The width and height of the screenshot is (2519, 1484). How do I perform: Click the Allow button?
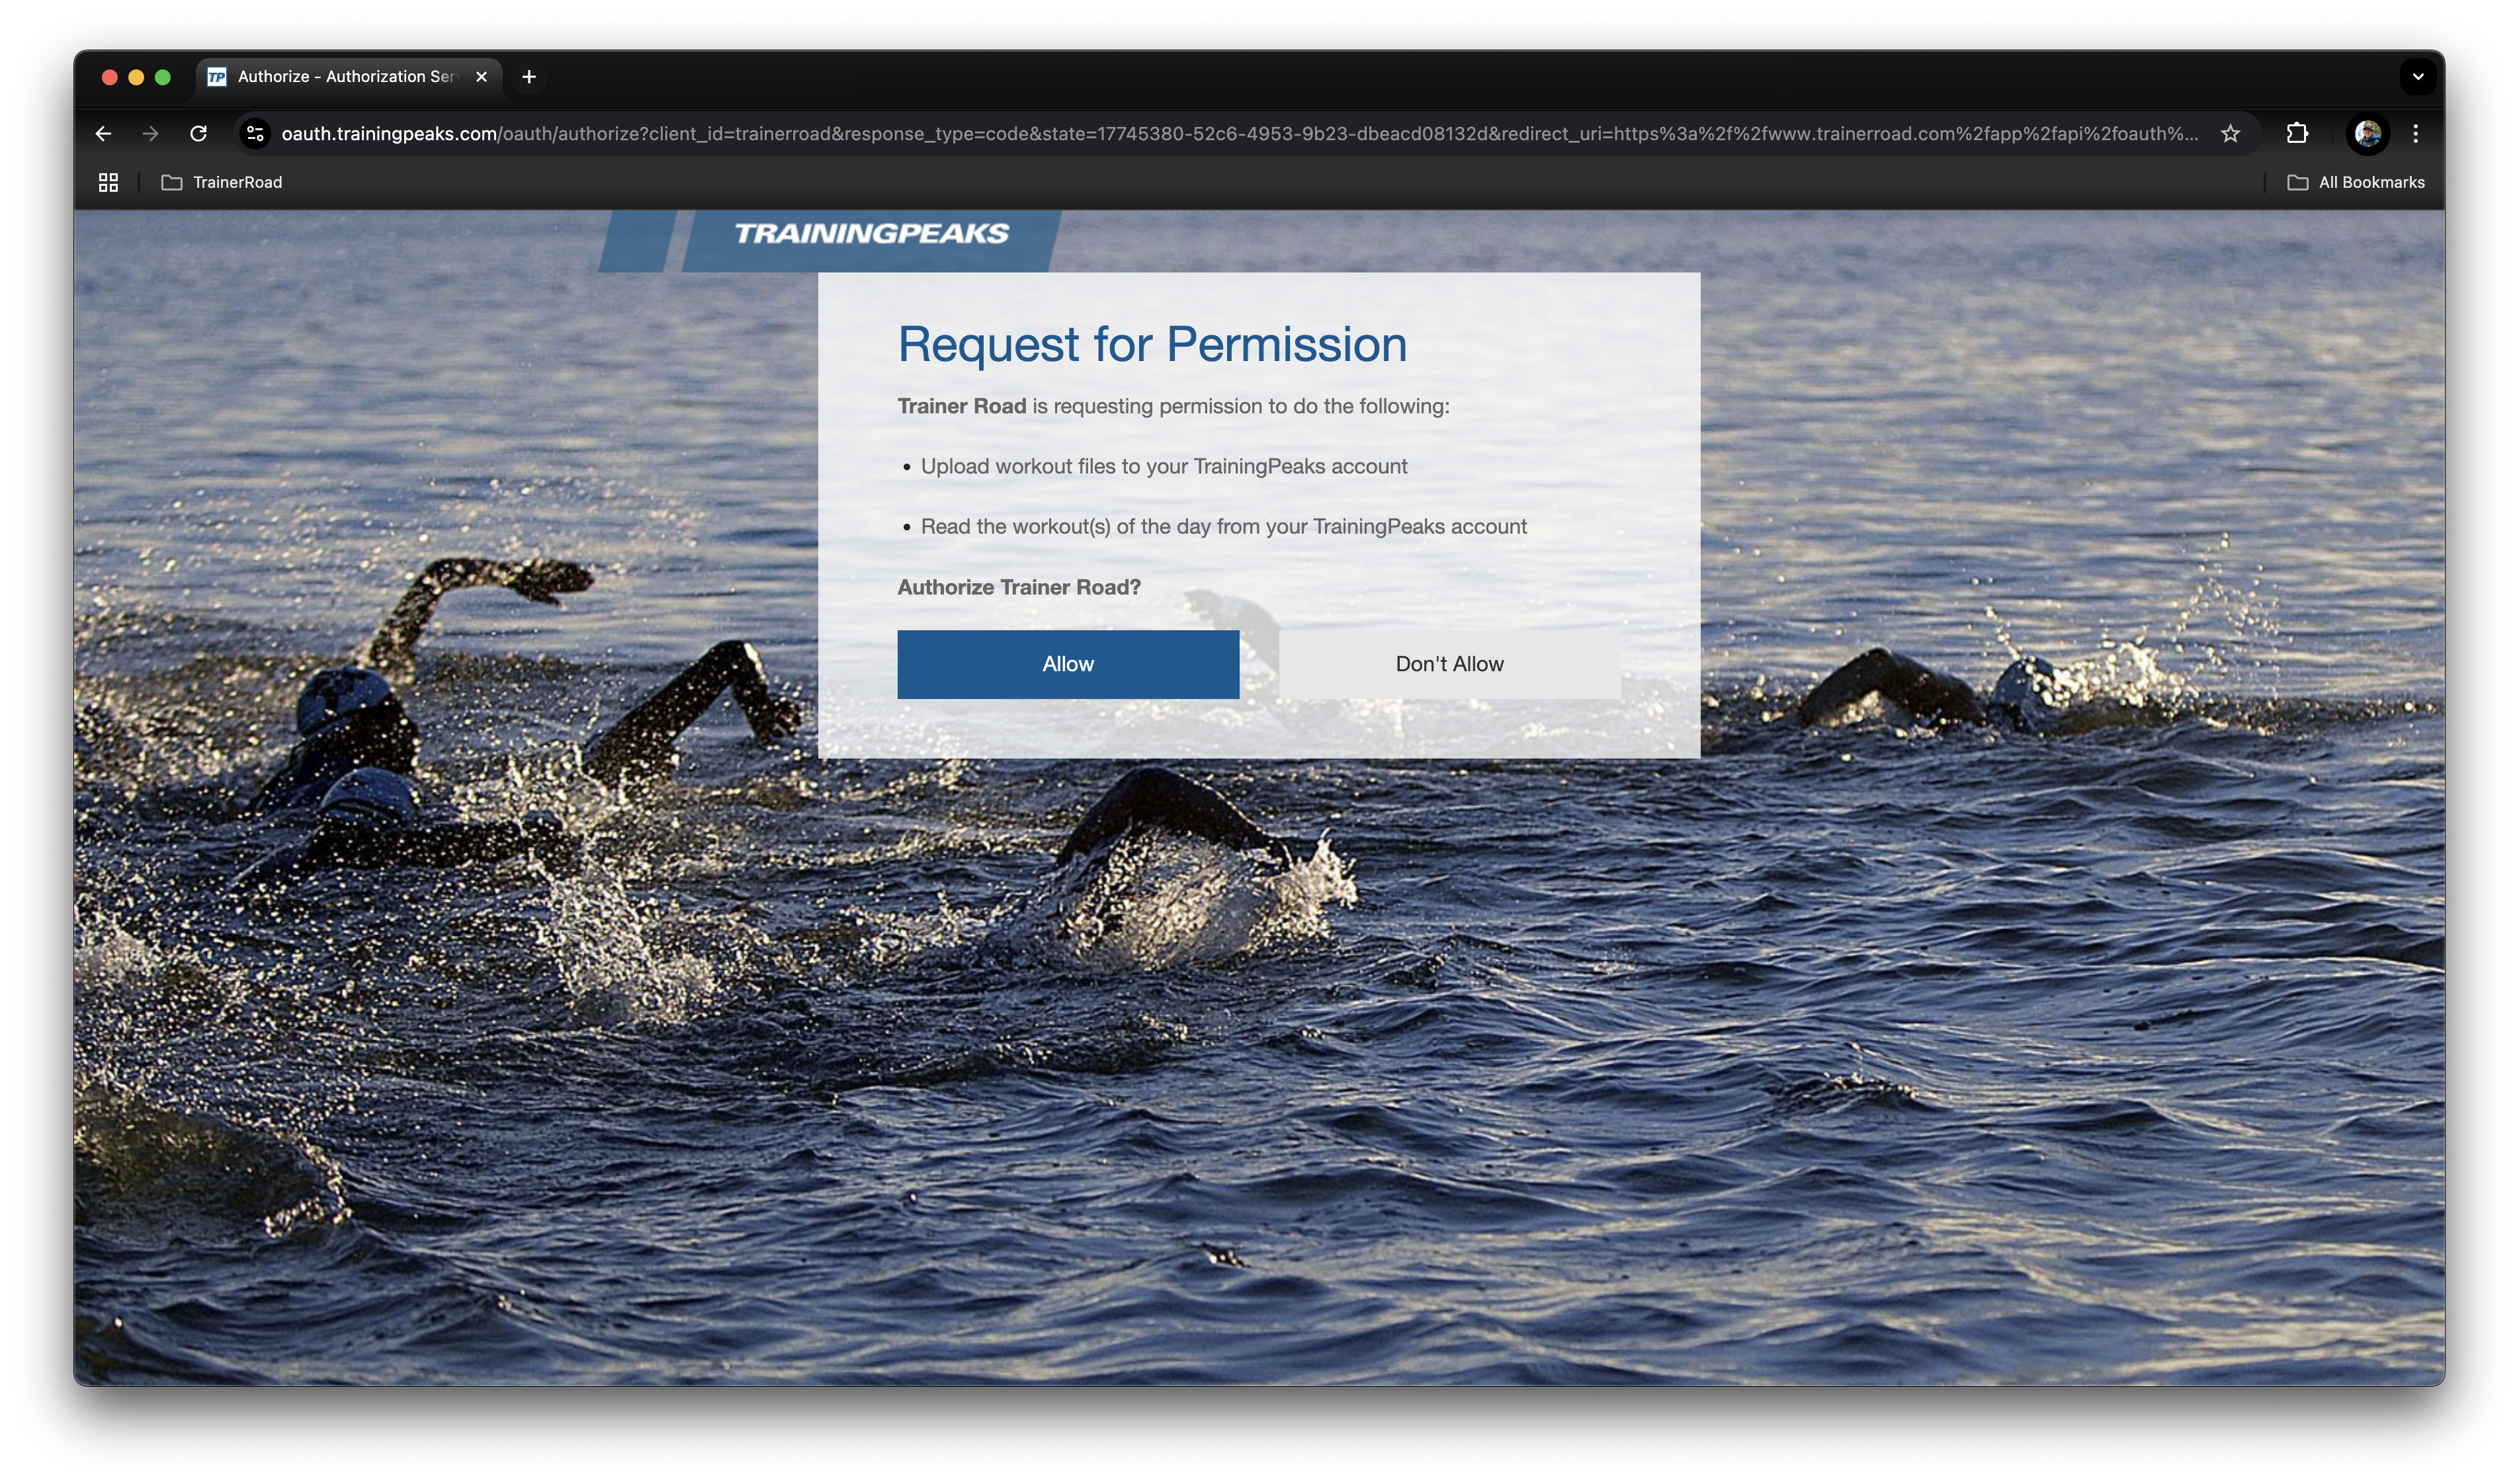coord(1068,664)
